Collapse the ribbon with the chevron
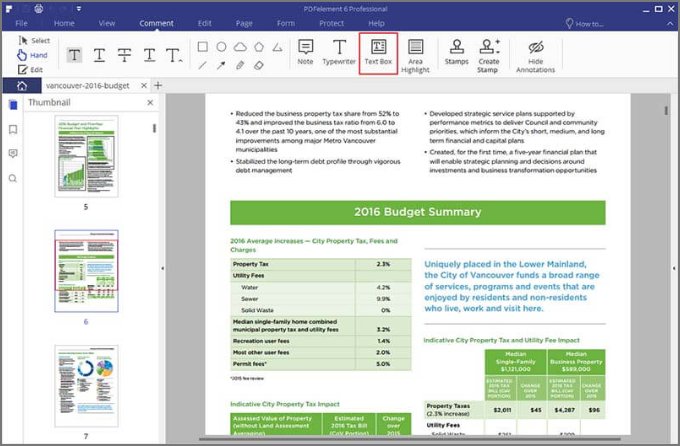 [670, 24]
